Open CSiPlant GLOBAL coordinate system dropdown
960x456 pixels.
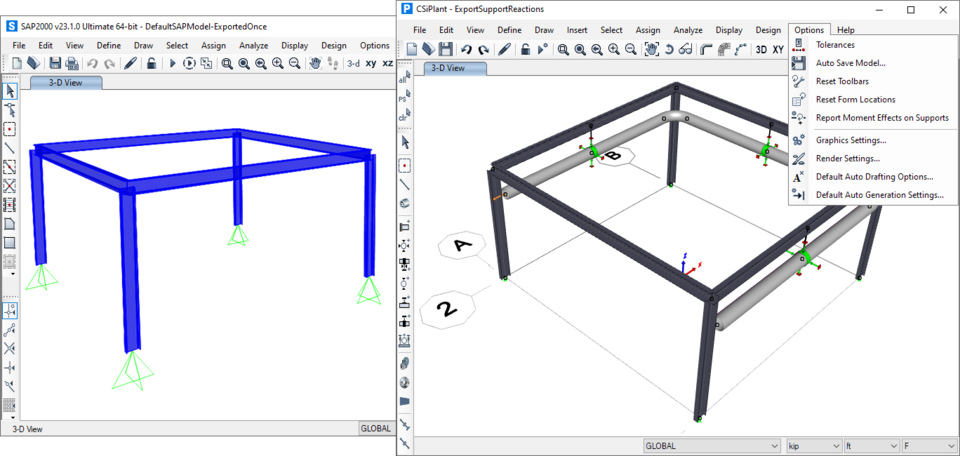[712, 446]
